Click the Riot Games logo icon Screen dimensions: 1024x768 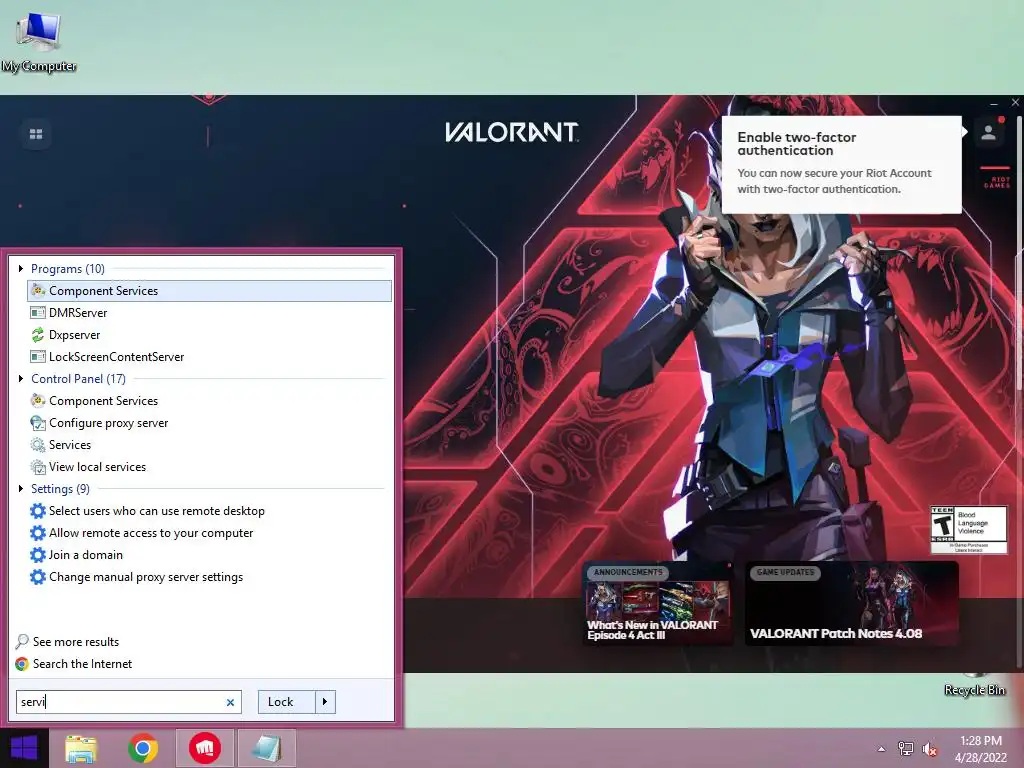[997, 178]
